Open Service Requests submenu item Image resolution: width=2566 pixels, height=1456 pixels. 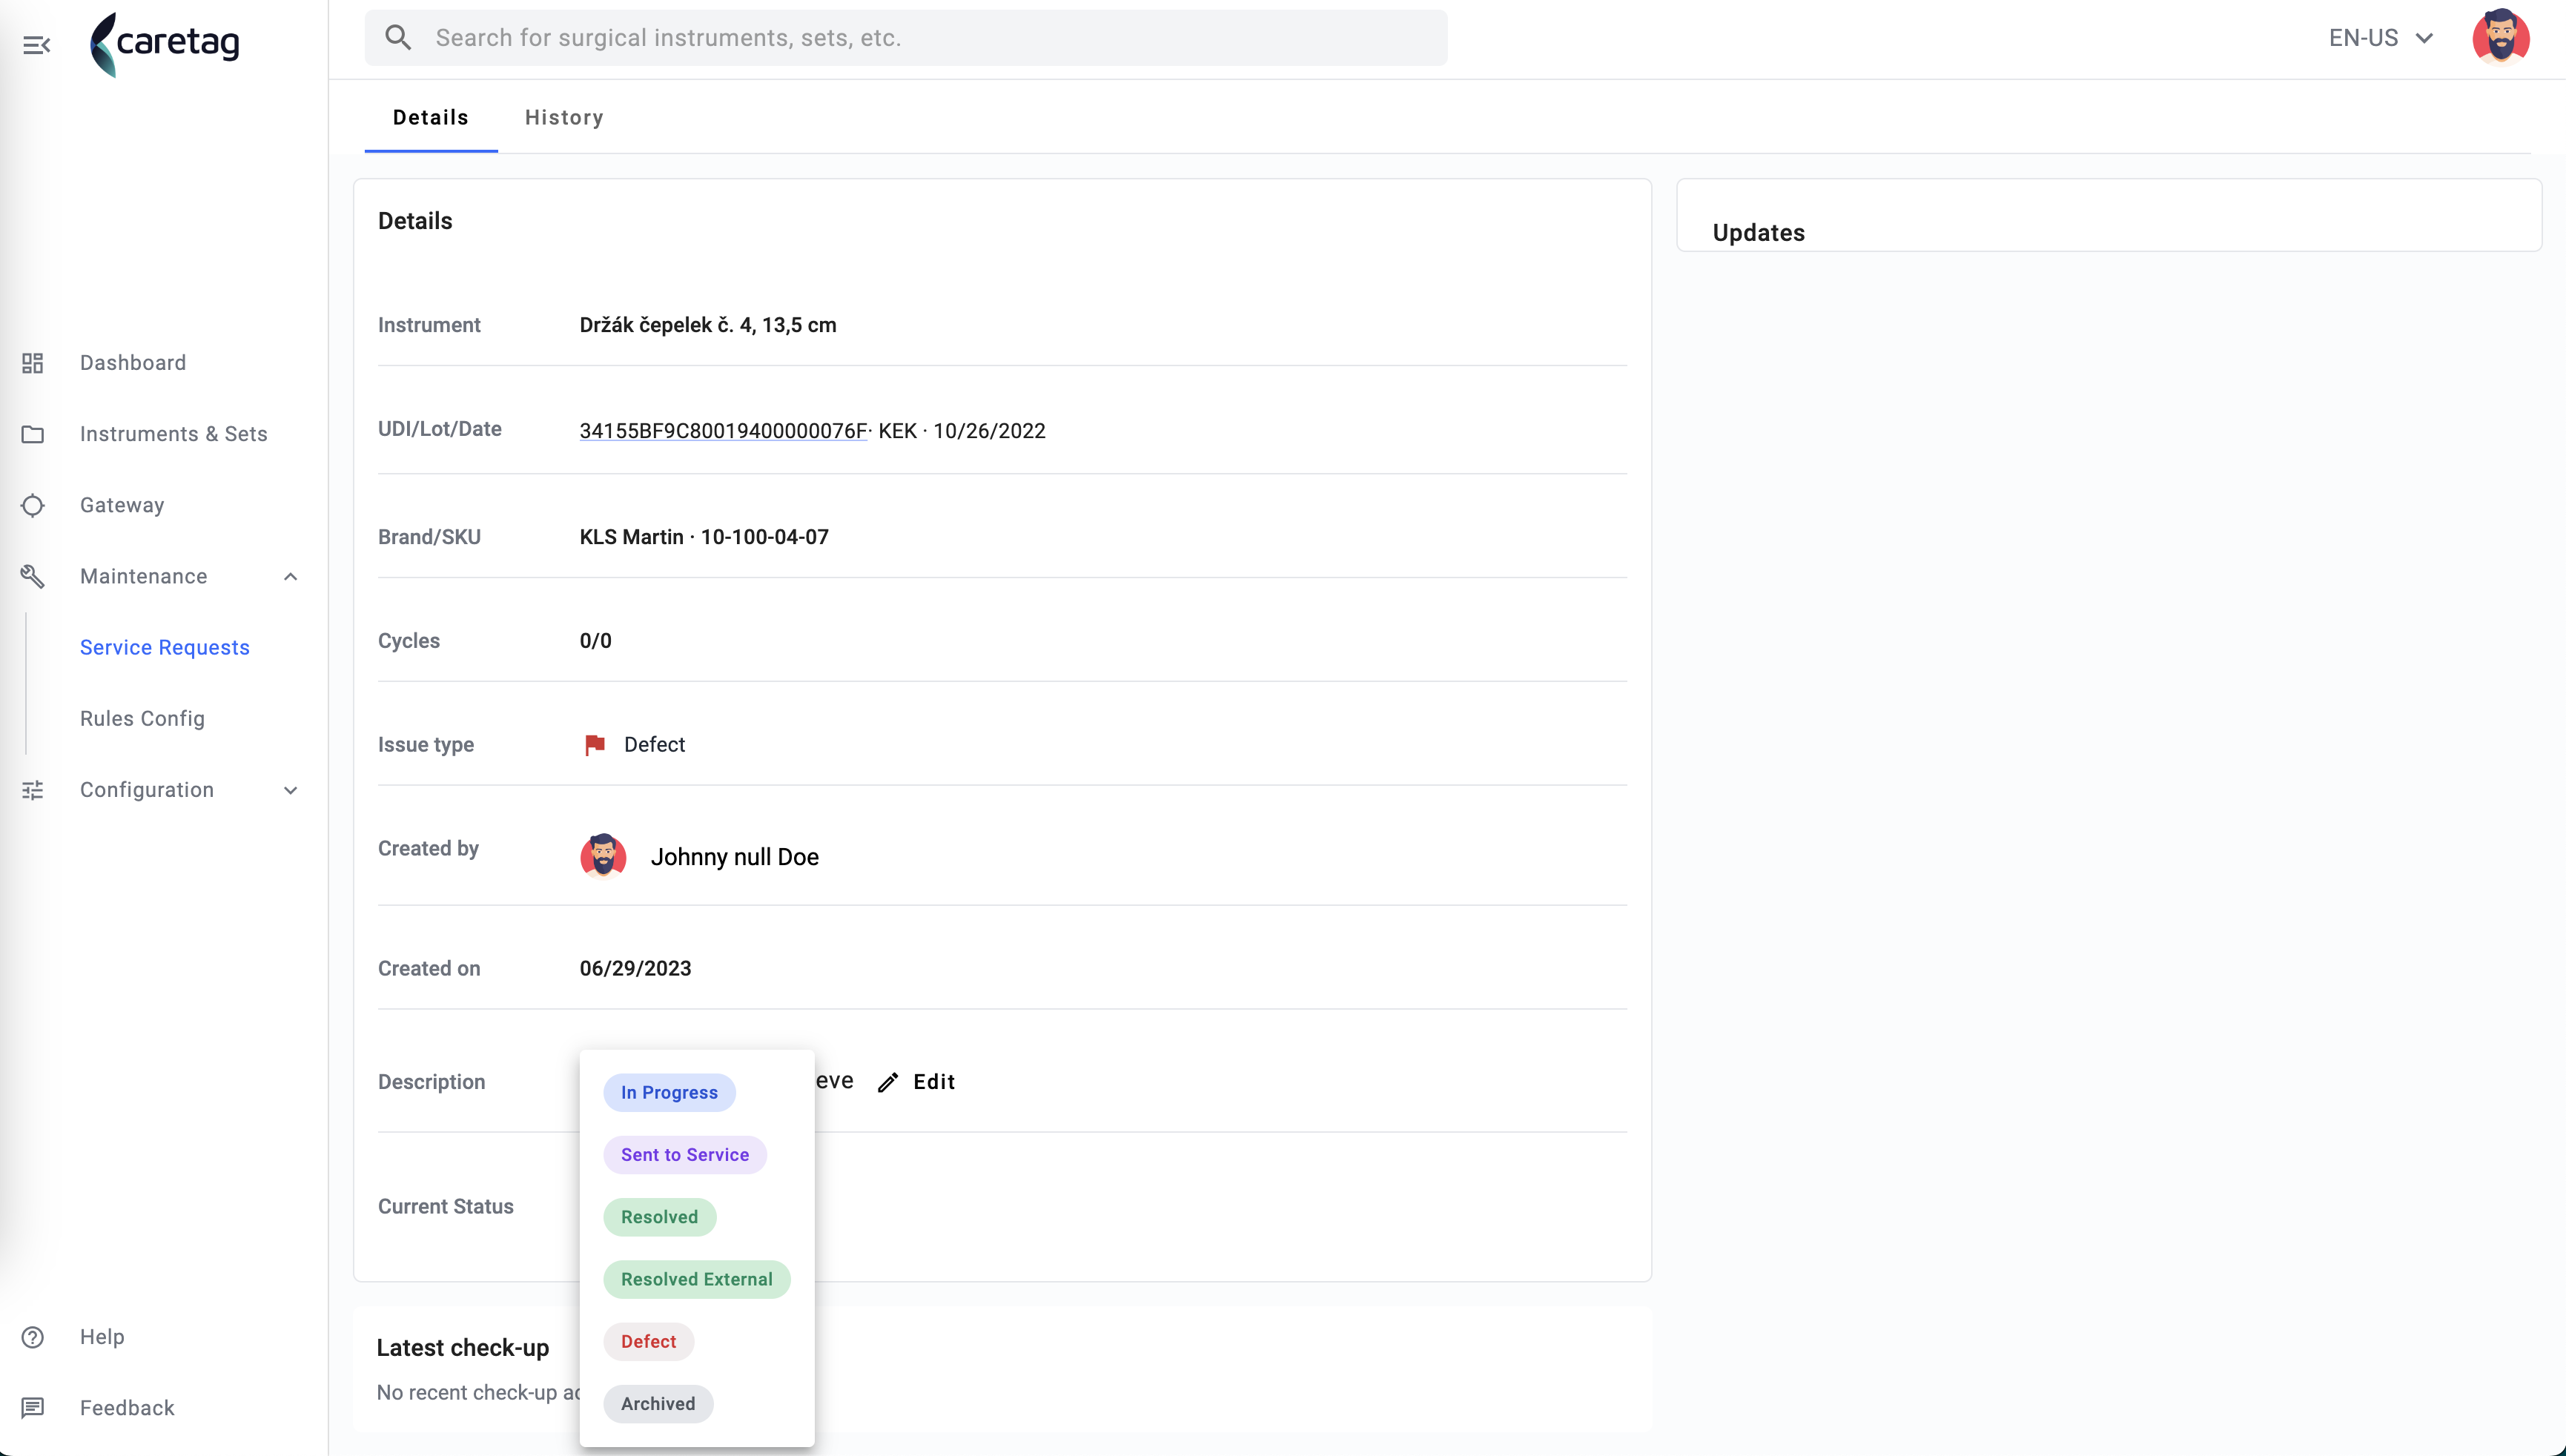[165, 647]
